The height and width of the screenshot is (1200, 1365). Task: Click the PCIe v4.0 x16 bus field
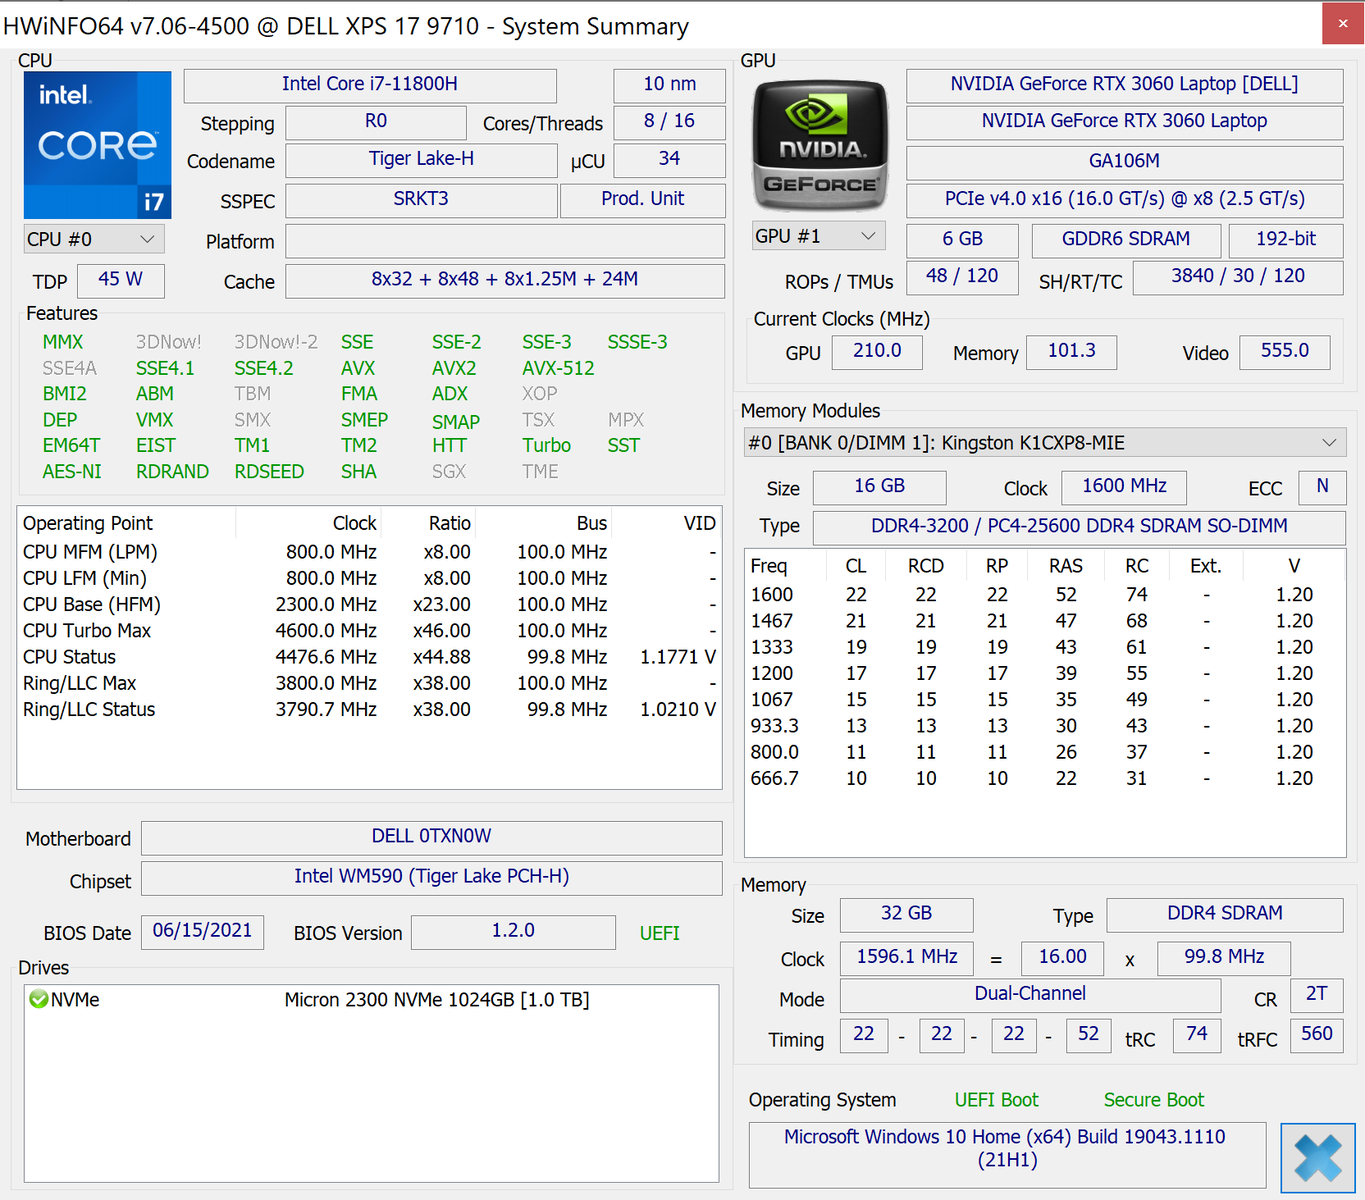(1124, 199)
